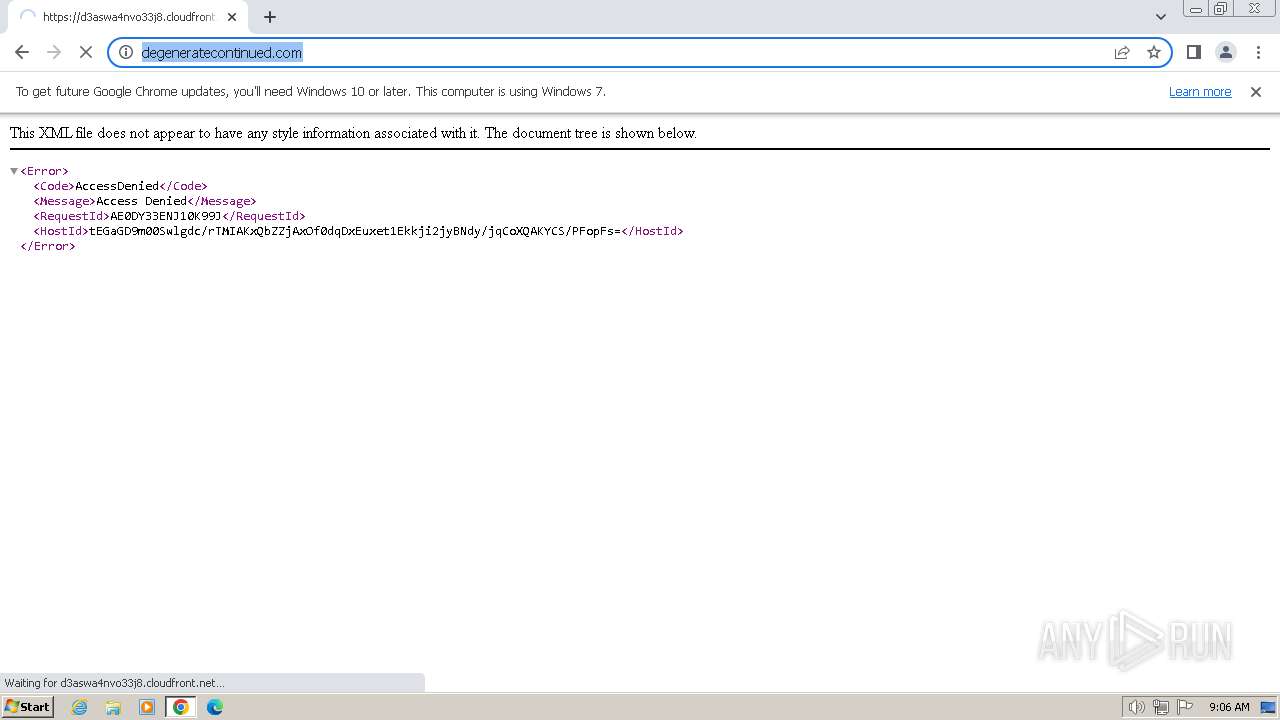1280x720 pixels.
Task: Minimize the Chrome window
Action: click(x=1195, y=9)
